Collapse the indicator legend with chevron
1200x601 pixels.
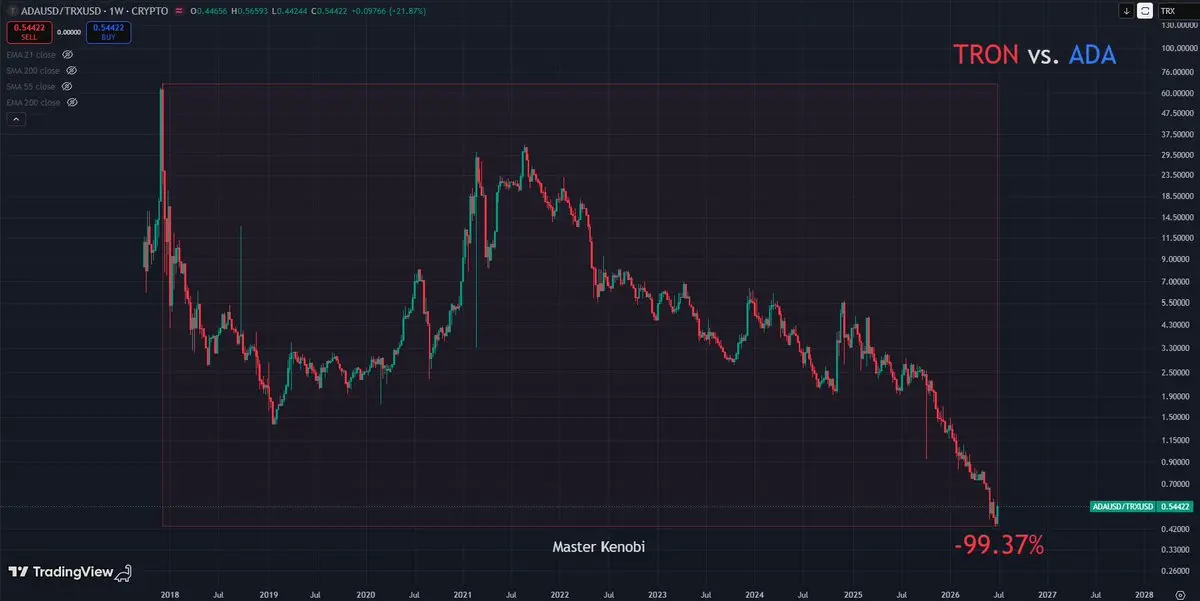(15, 118)
